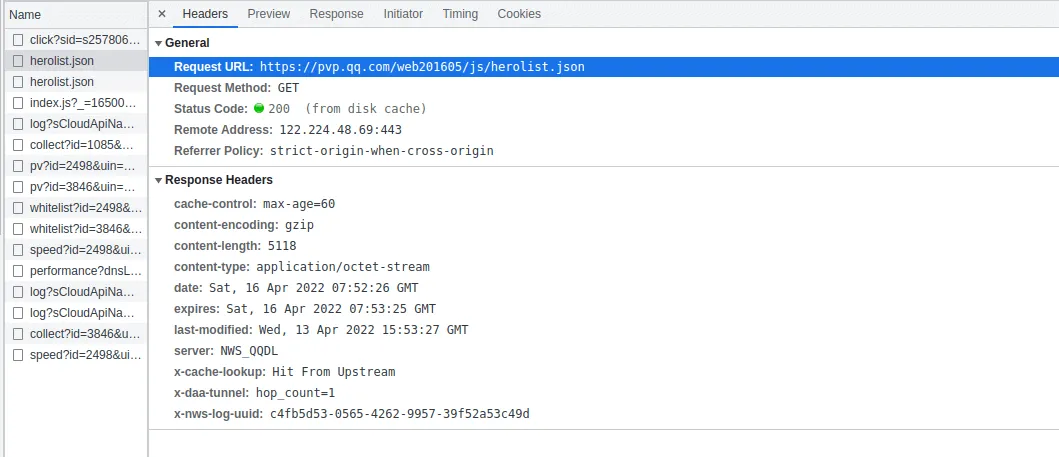This screenshot has width=1059, height=457.
Task: Select the speed?id=2498 first request icon
Action: click(18, 250)
